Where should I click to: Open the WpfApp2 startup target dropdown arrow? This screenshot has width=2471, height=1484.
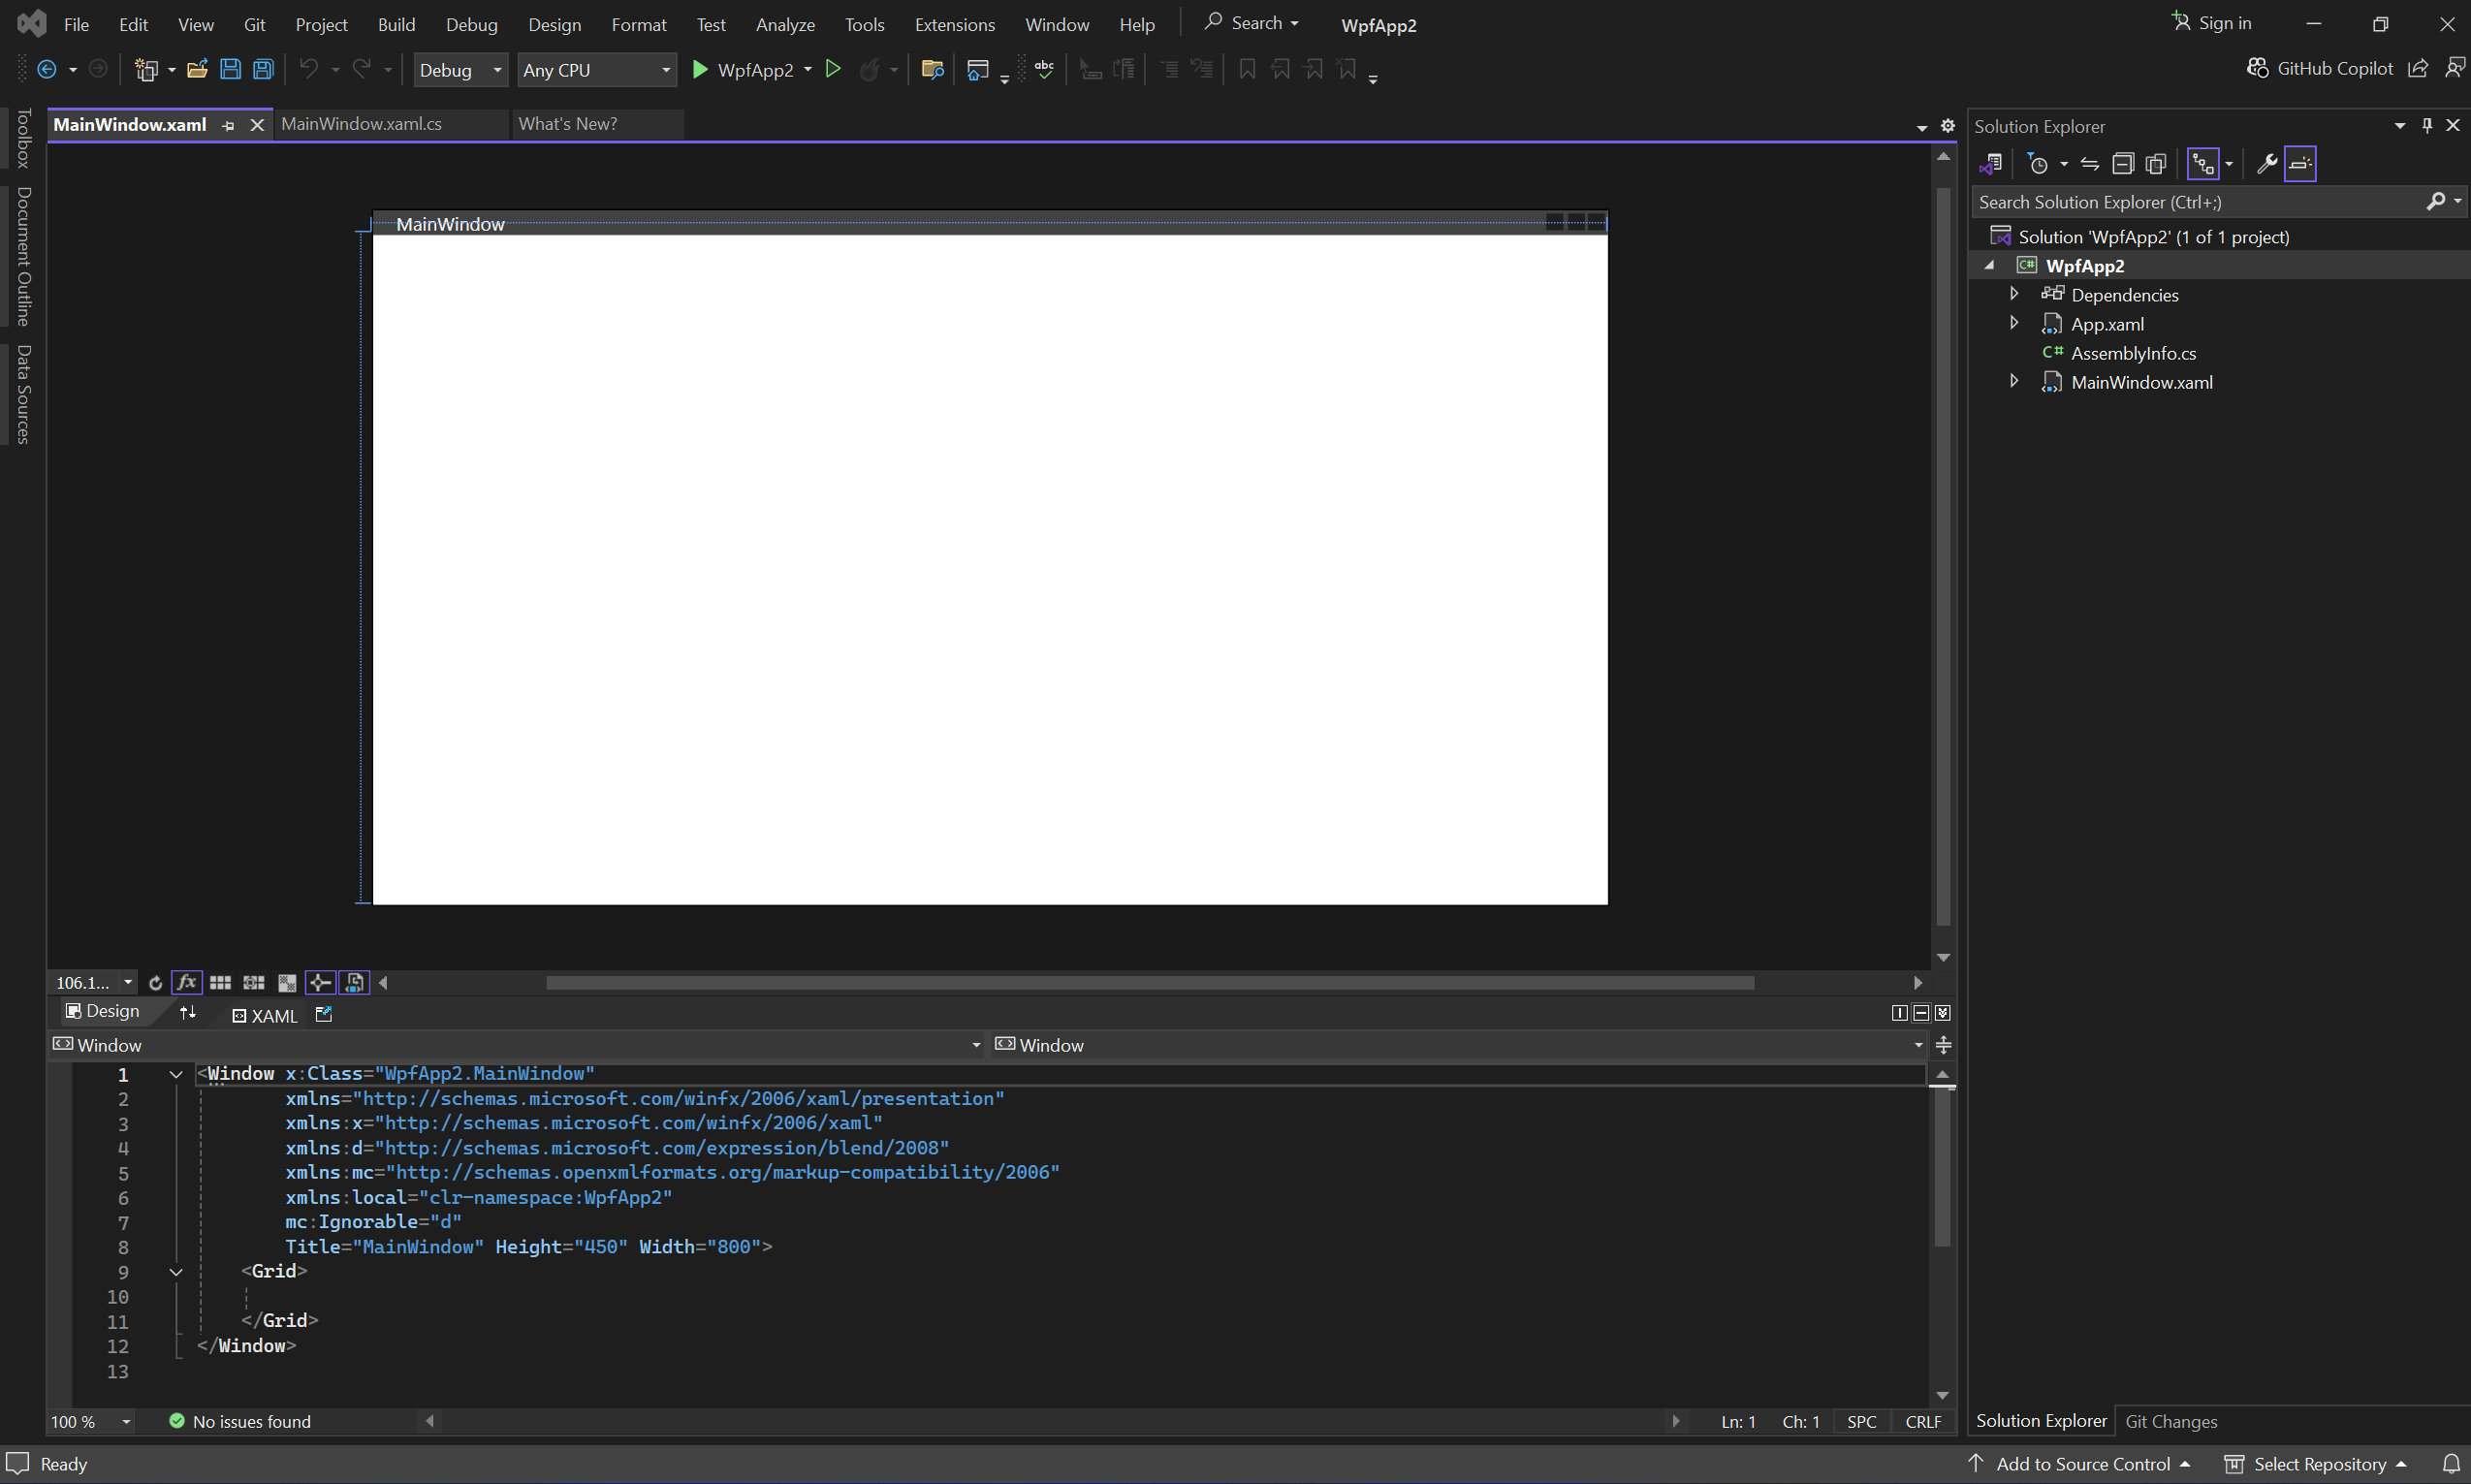[807, 69]
